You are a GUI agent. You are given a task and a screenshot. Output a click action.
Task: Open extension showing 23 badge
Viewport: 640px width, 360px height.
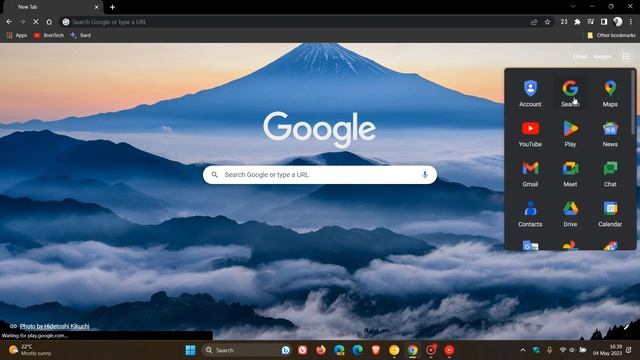(x=564, y=22)
